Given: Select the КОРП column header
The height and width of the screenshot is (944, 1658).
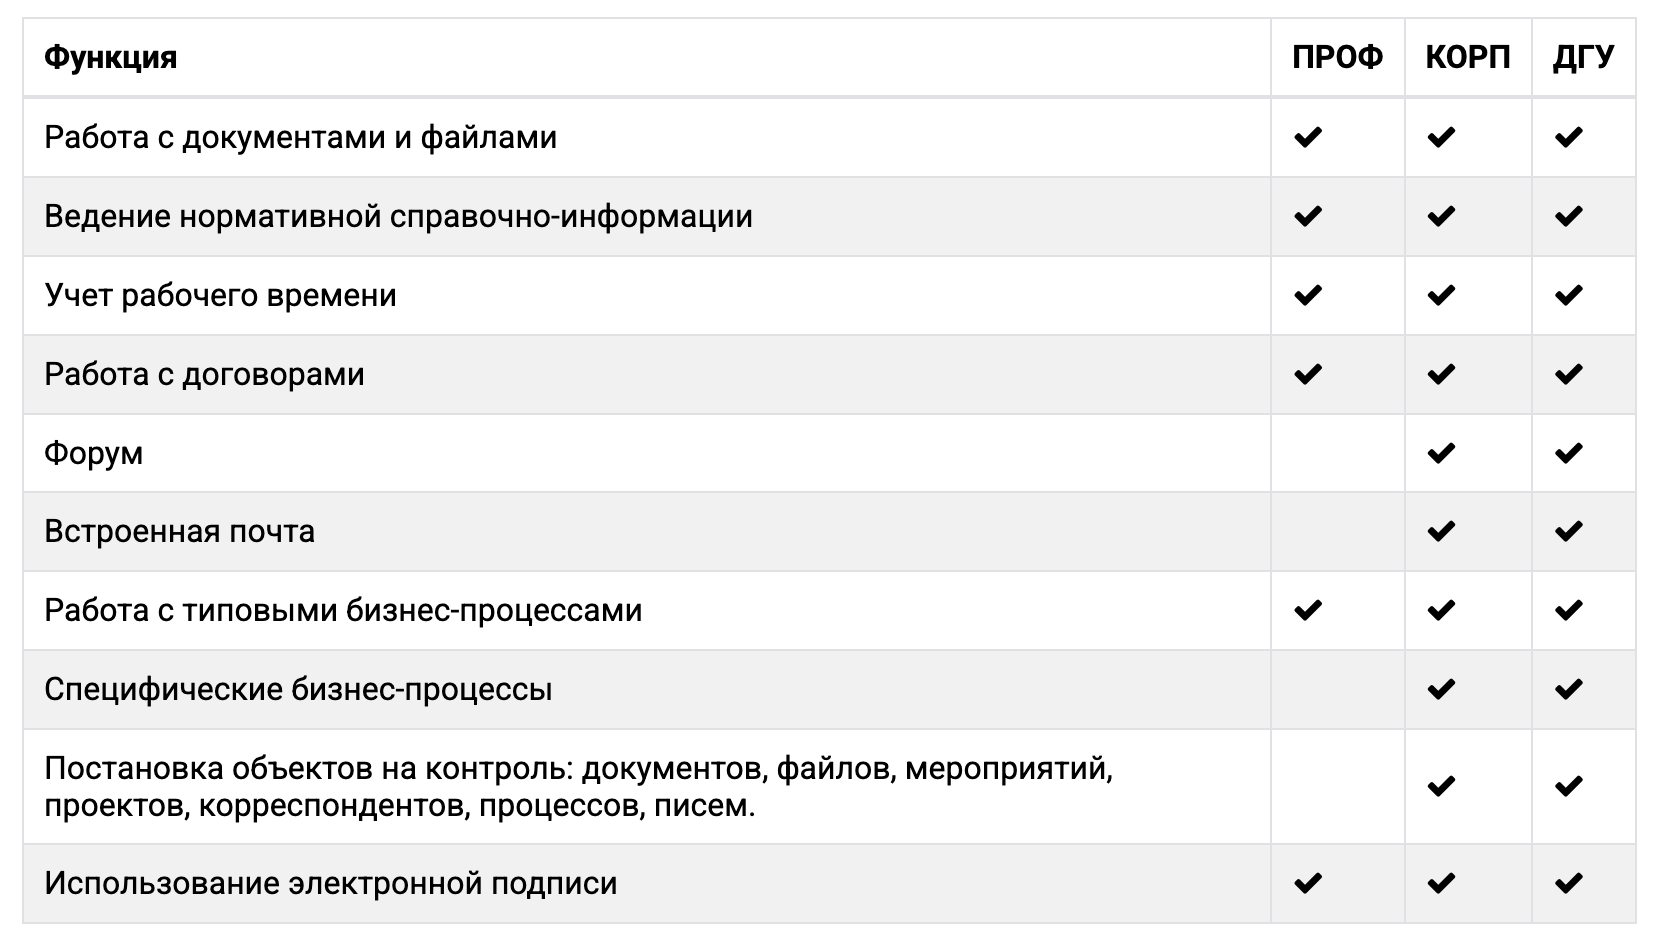Looking at the screenshot, I should [1468, 57].
